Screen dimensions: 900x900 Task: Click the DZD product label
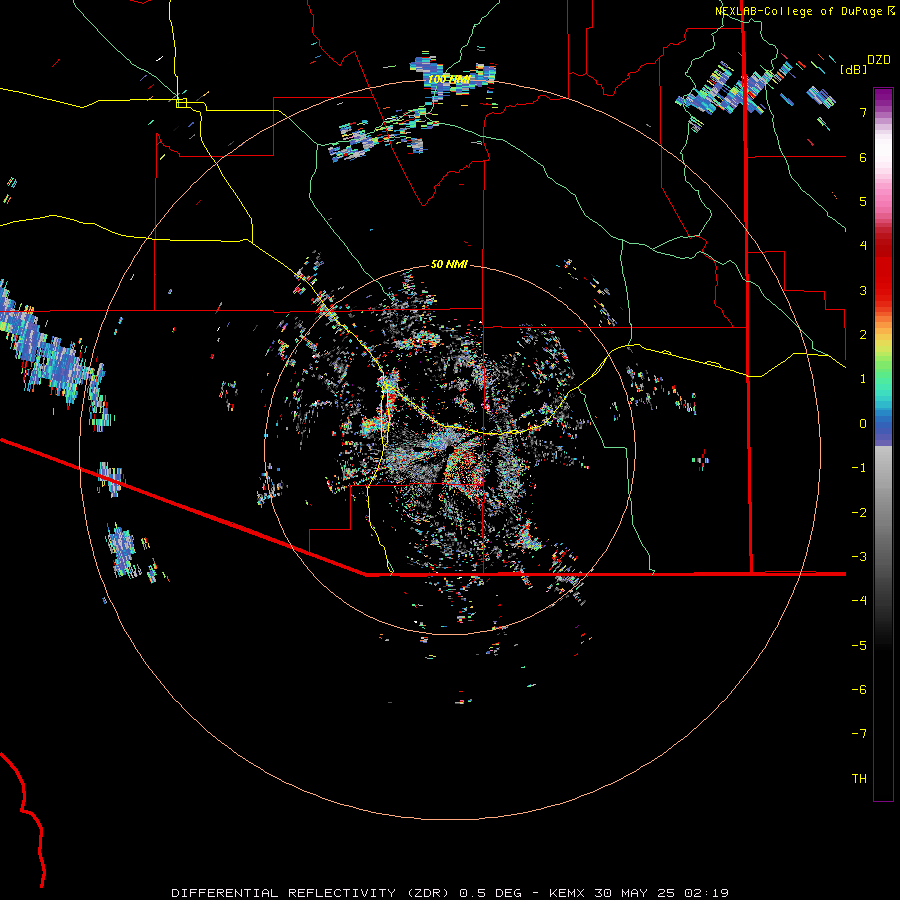[x=879, y=60]
